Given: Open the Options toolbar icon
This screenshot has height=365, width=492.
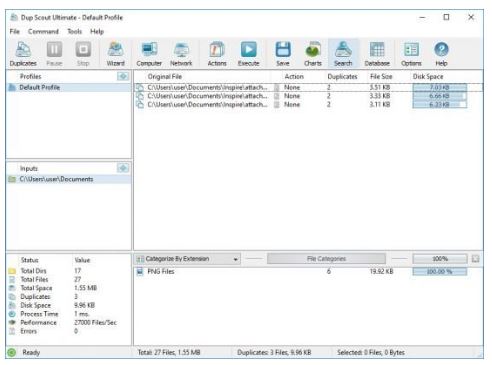Looking at the screenshot, I should coord(411,53).
